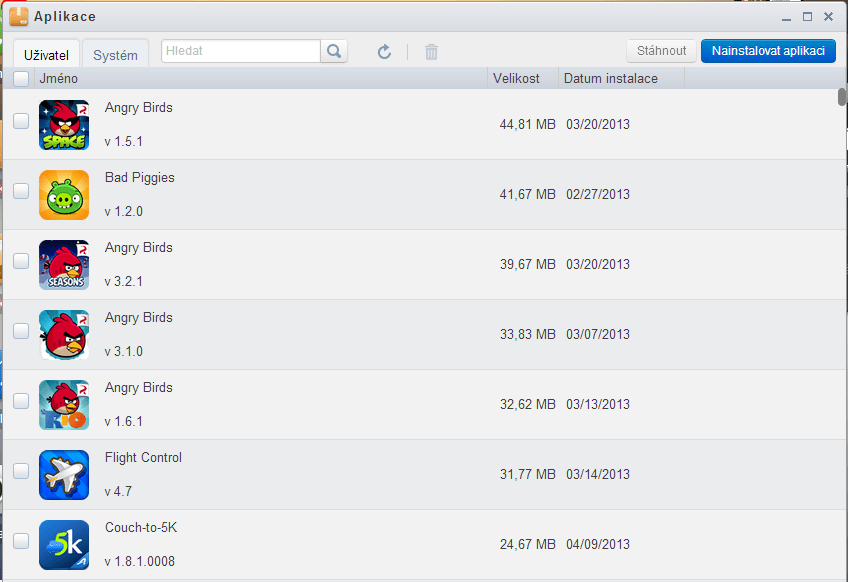Screen dimensions: 848x582
Task: Click the vertical scrollbar thumb
Action: click(x=842, y=97)
